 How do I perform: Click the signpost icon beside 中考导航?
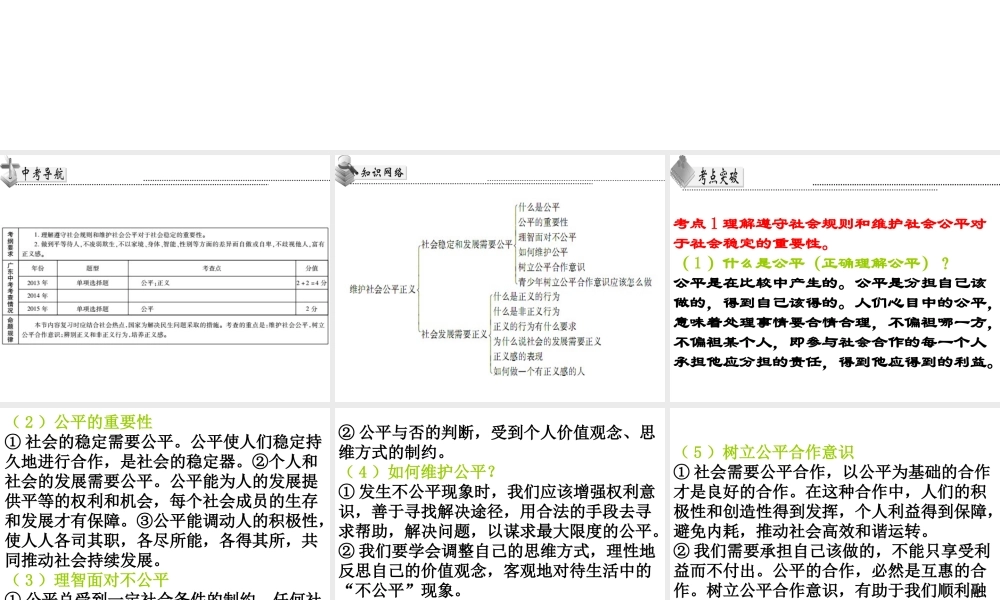[x=10, y=172]
